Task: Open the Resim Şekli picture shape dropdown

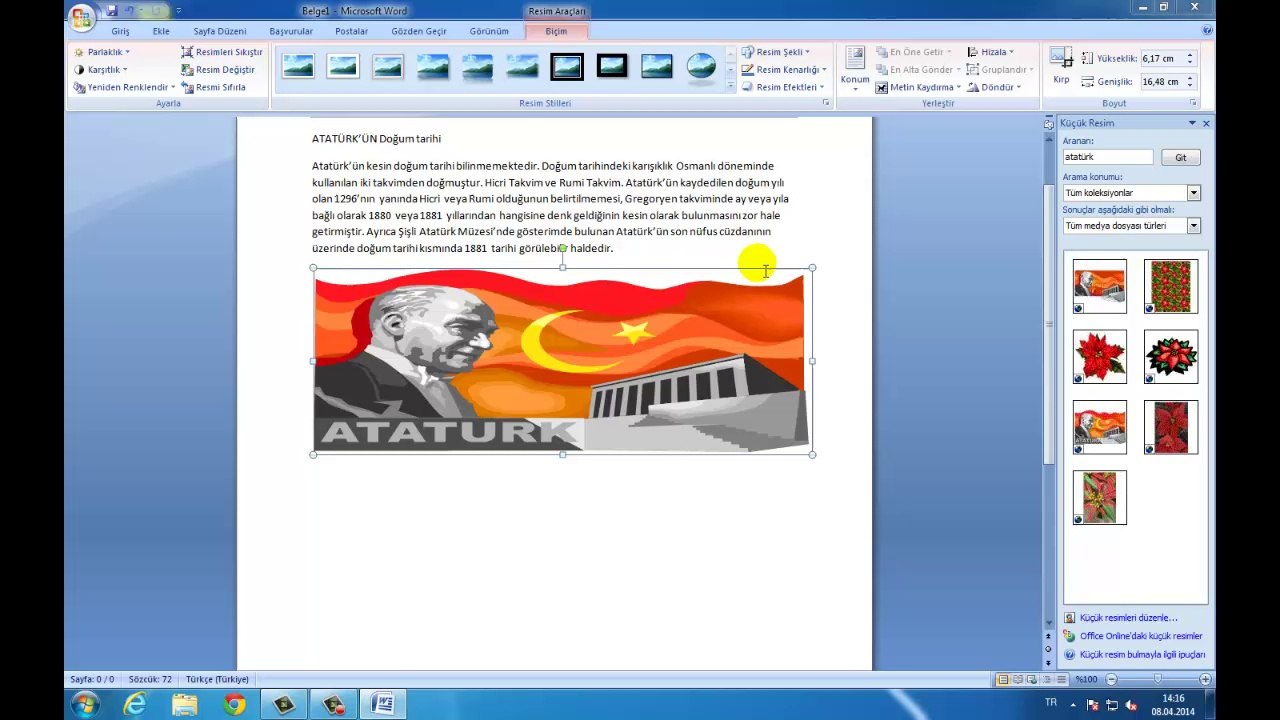Action: click(775, 52)
